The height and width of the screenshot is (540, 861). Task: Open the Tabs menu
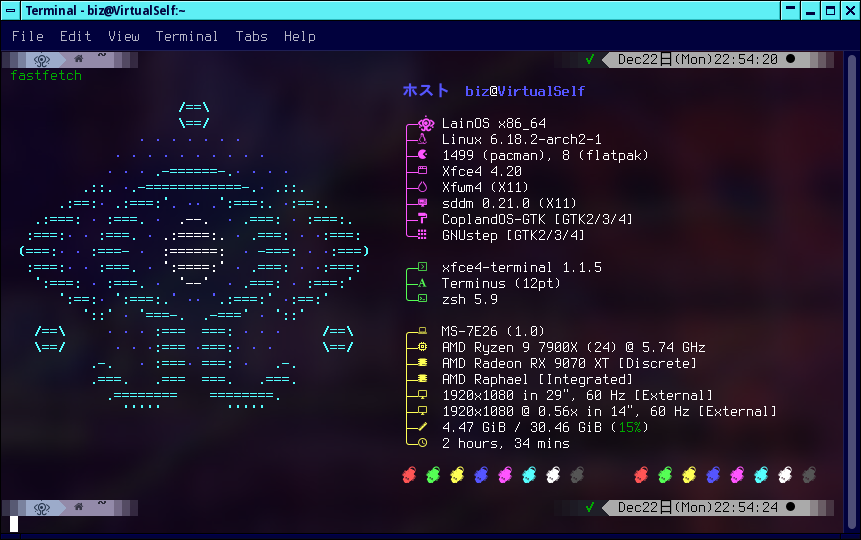251,36
